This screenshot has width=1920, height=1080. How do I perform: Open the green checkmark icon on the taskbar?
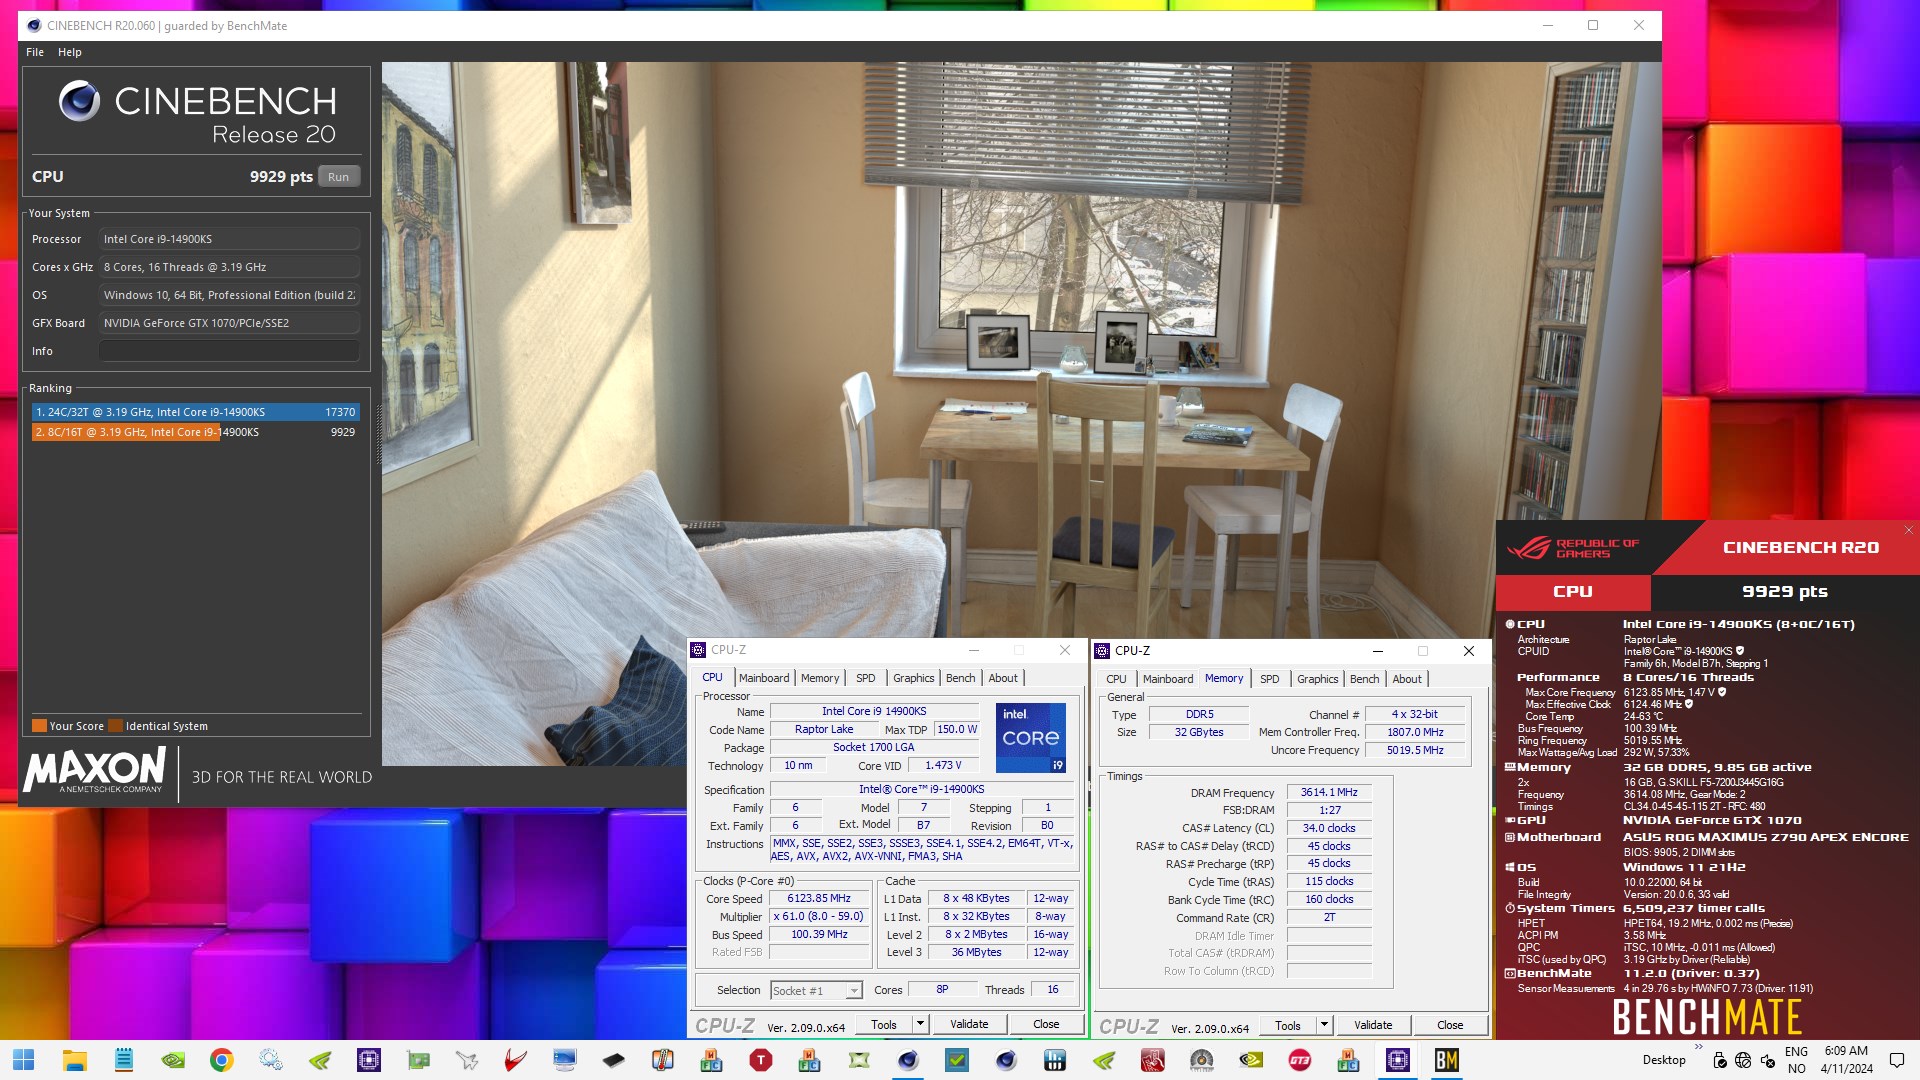[x=957, y=1060]
